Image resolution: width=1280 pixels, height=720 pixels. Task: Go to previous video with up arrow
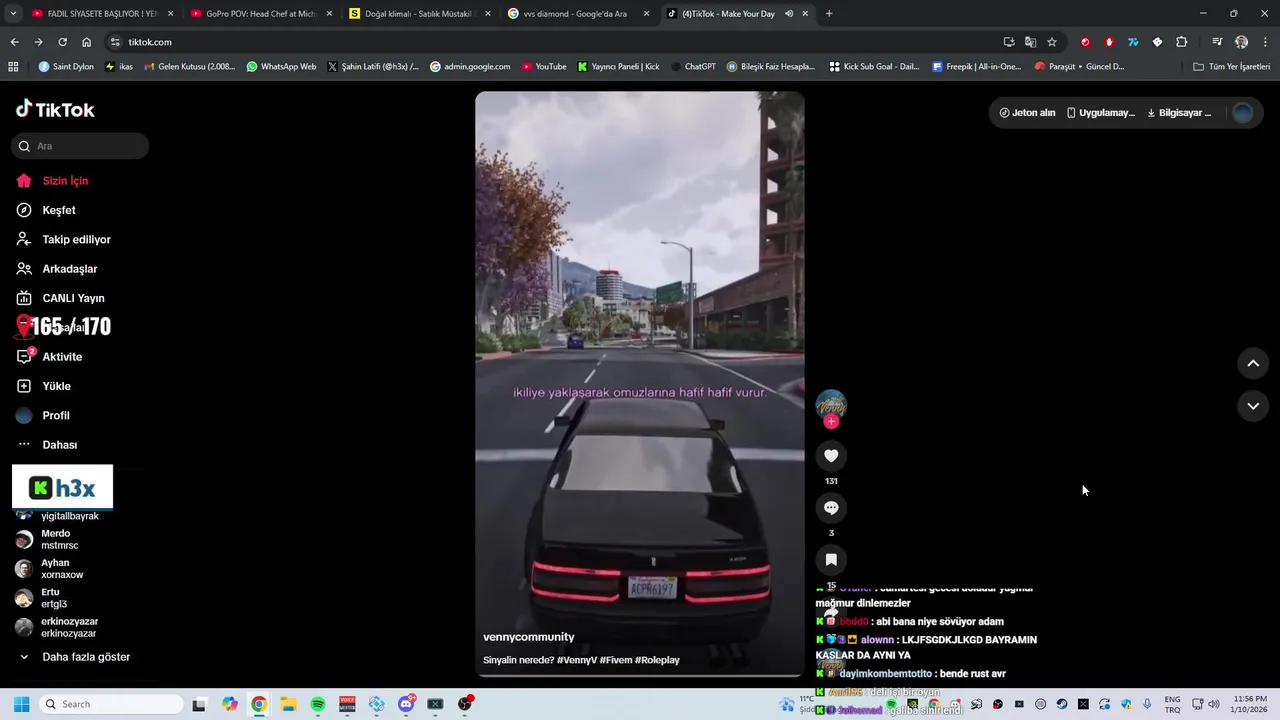click(1253, 363)
